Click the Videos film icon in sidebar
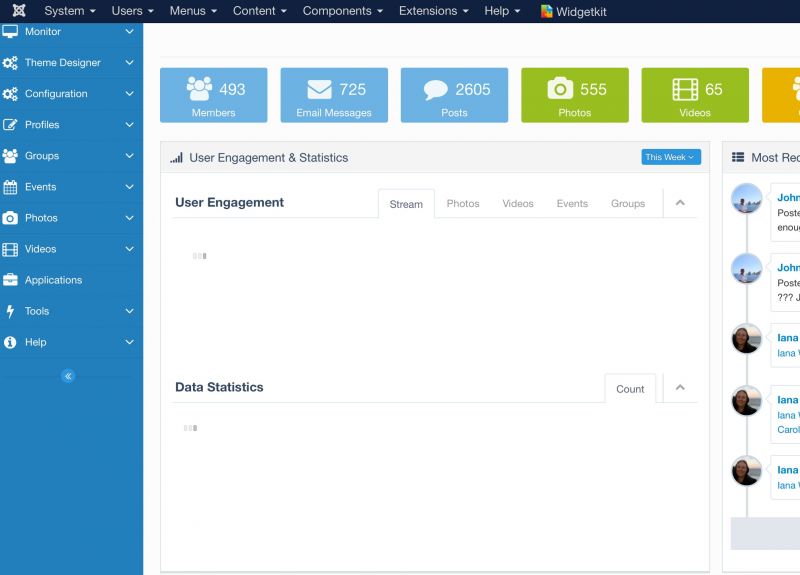The width and height of the screenshot is (800, 575). [x=10, y=249]
